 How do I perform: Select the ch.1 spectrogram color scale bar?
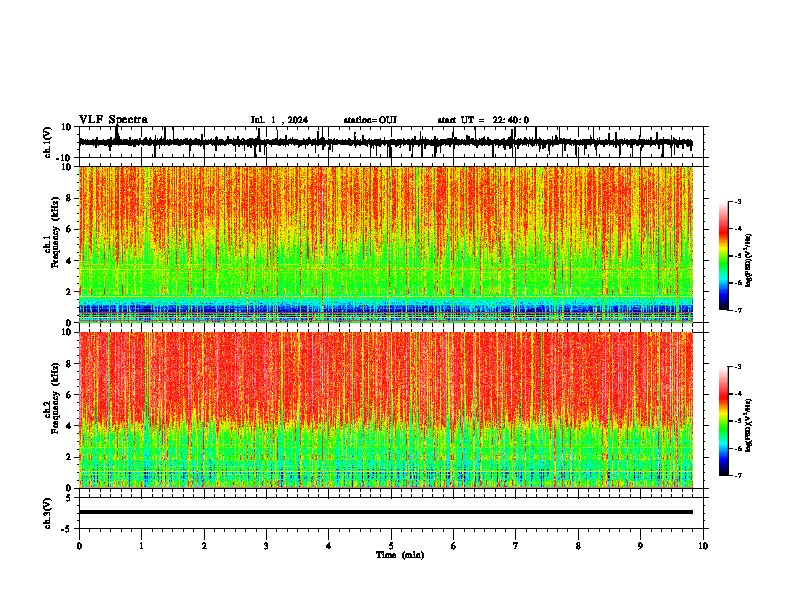[724, 256]
